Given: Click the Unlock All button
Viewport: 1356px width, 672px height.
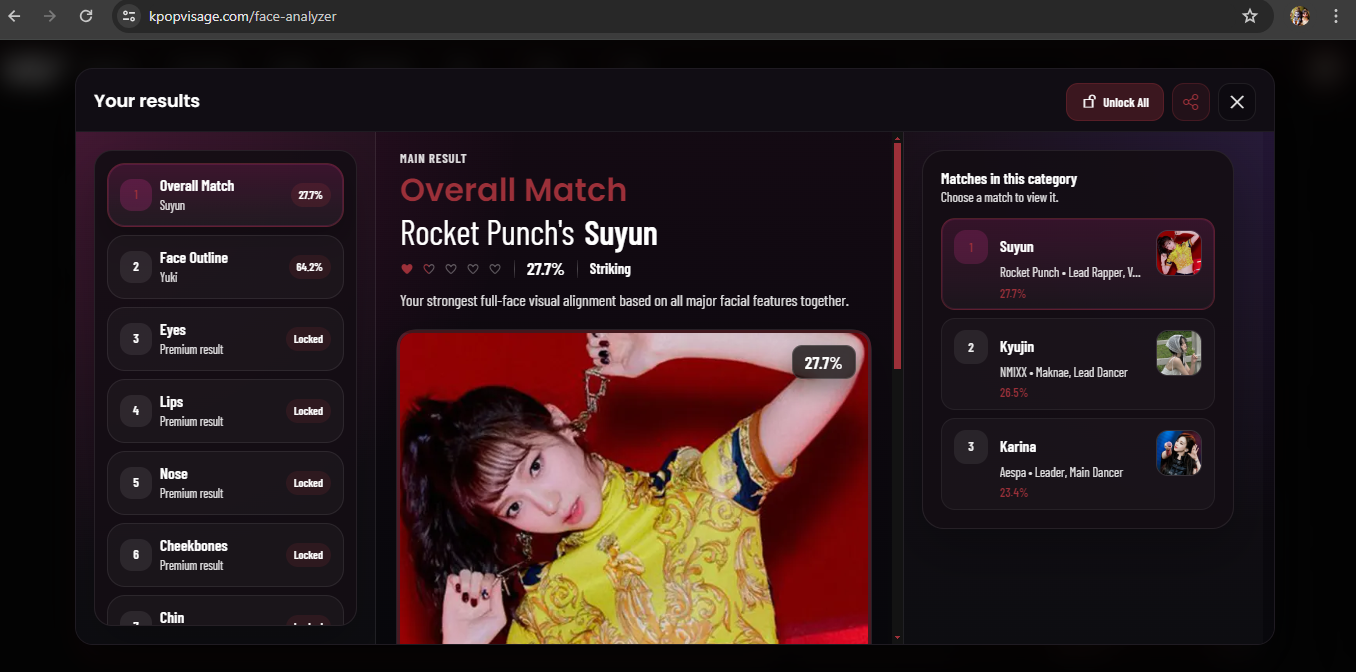Looking at the screenshot, I should coord(1115,102).
